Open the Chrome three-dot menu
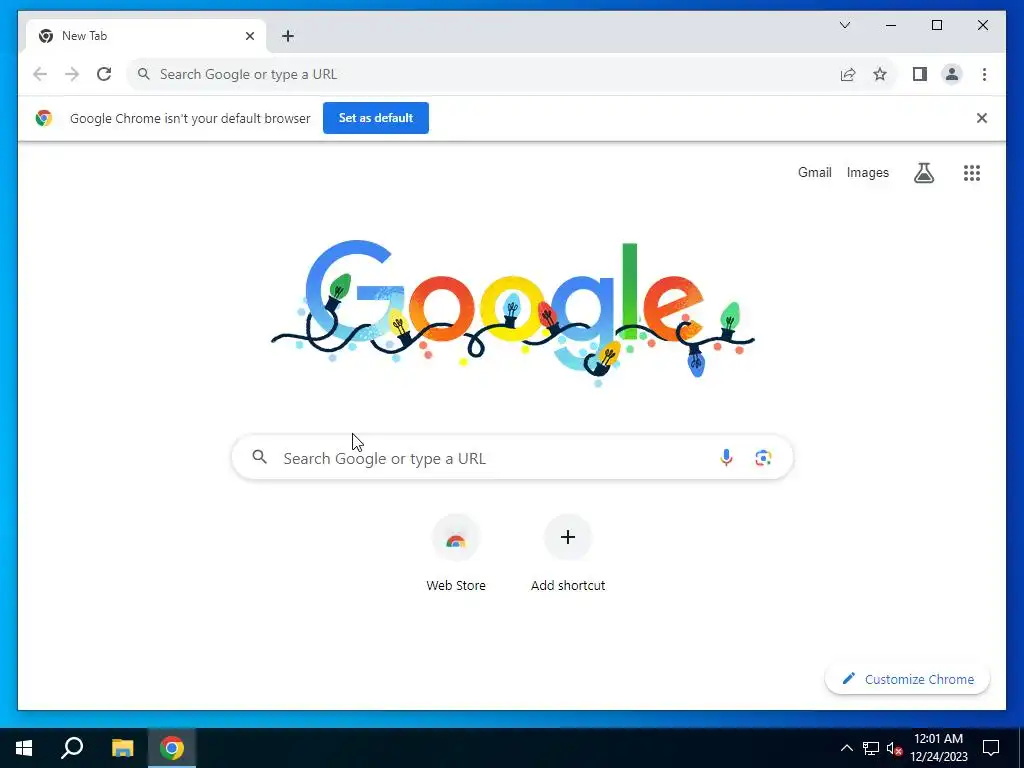 pos(984,74)
